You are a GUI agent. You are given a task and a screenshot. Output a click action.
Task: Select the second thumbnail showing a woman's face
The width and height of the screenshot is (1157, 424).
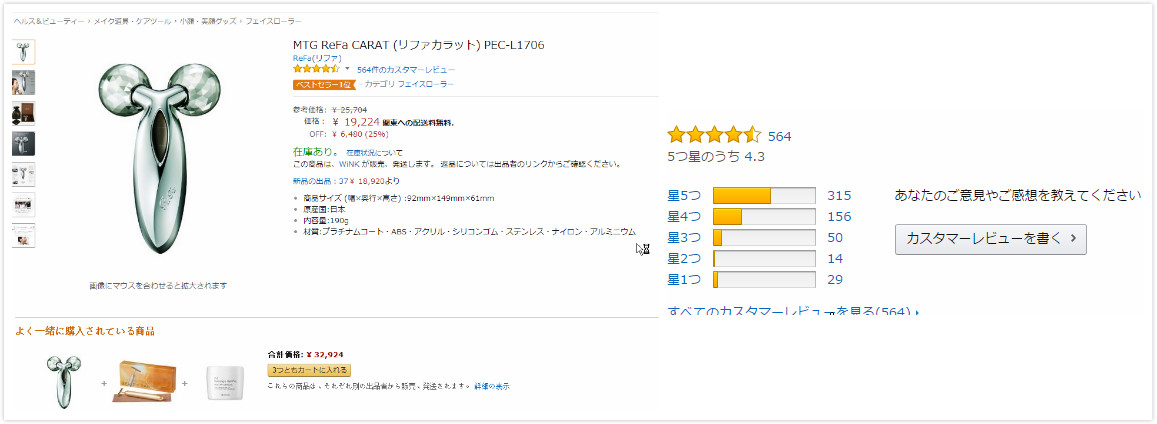pyautogui.click(x=23, y=82)
